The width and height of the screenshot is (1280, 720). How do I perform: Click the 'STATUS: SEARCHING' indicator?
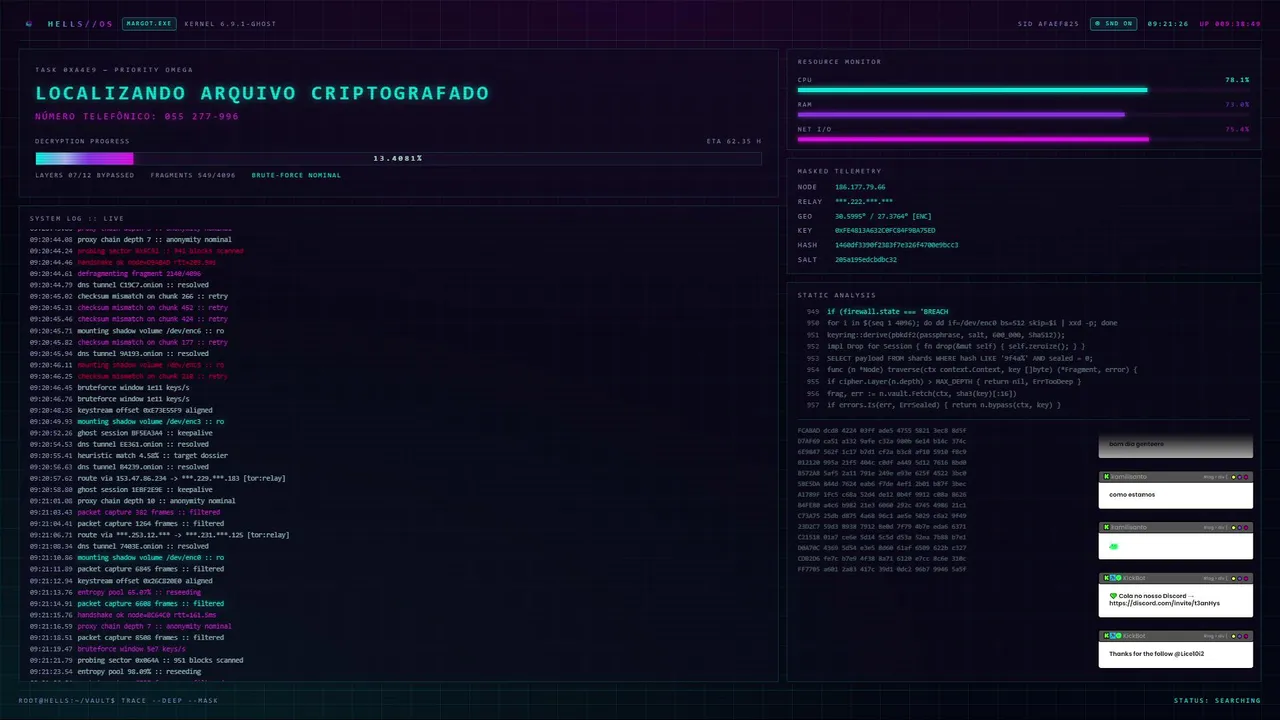tap(1217, 700)
